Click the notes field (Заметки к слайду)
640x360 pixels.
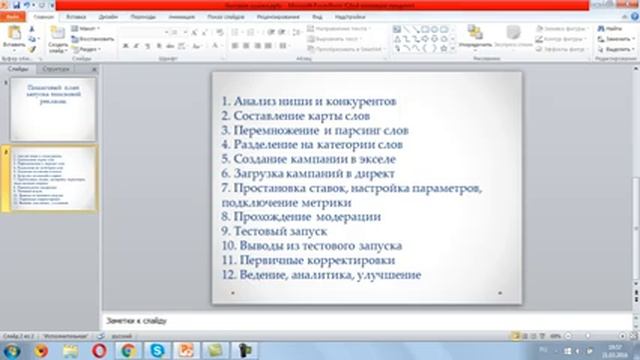click(x=367, y=321)
